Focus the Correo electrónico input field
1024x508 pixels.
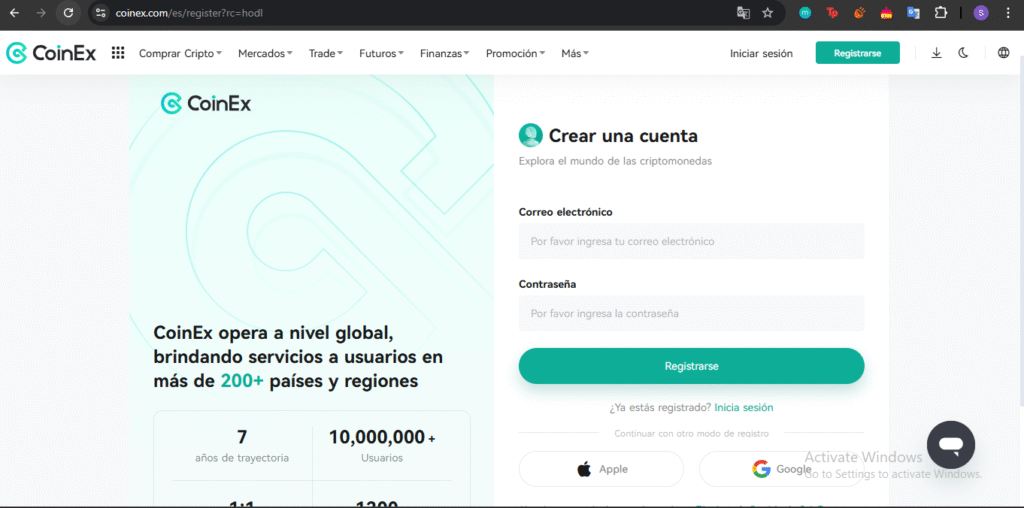pyautogui.click(x=692, y=241)
